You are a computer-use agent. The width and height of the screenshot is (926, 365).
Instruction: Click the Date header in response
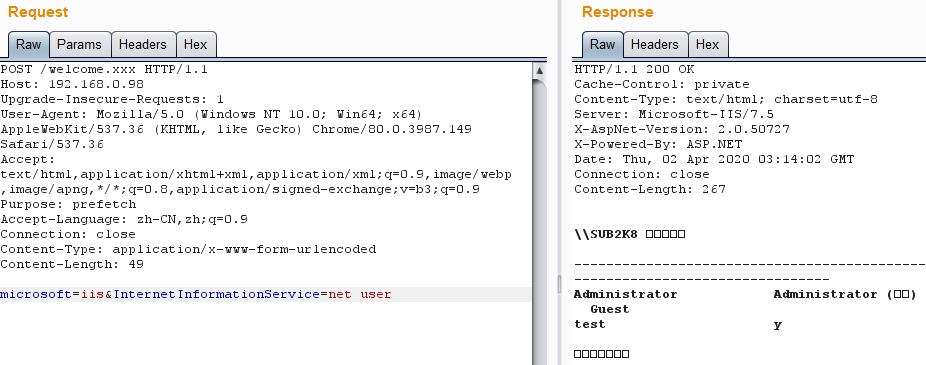[x=714, y=159]
